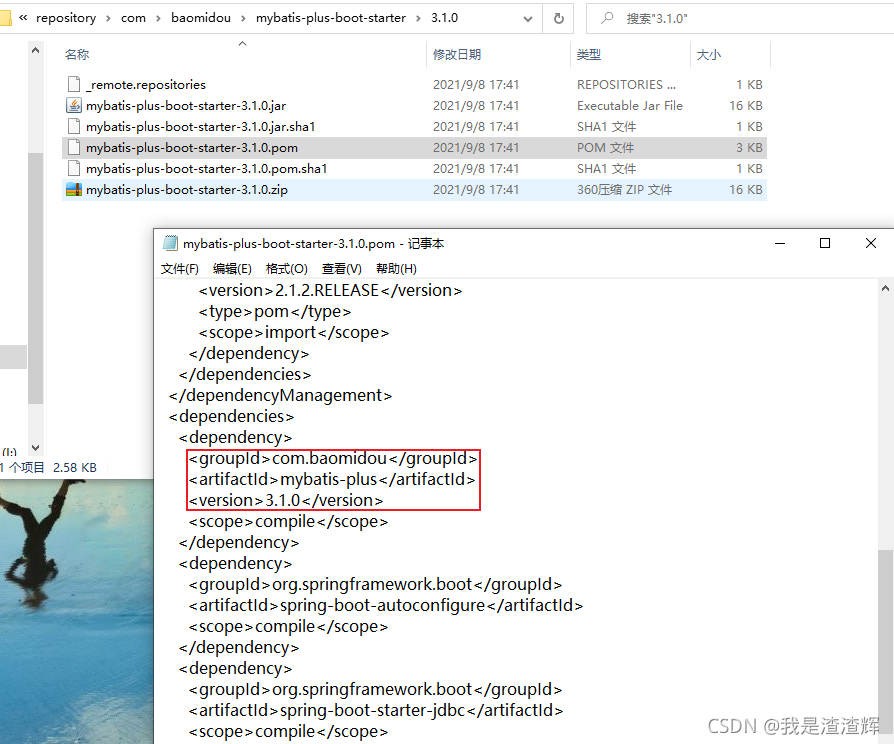
Task: Click line '<version>3.1.0</version>' in Notepad
Action: 286,501
